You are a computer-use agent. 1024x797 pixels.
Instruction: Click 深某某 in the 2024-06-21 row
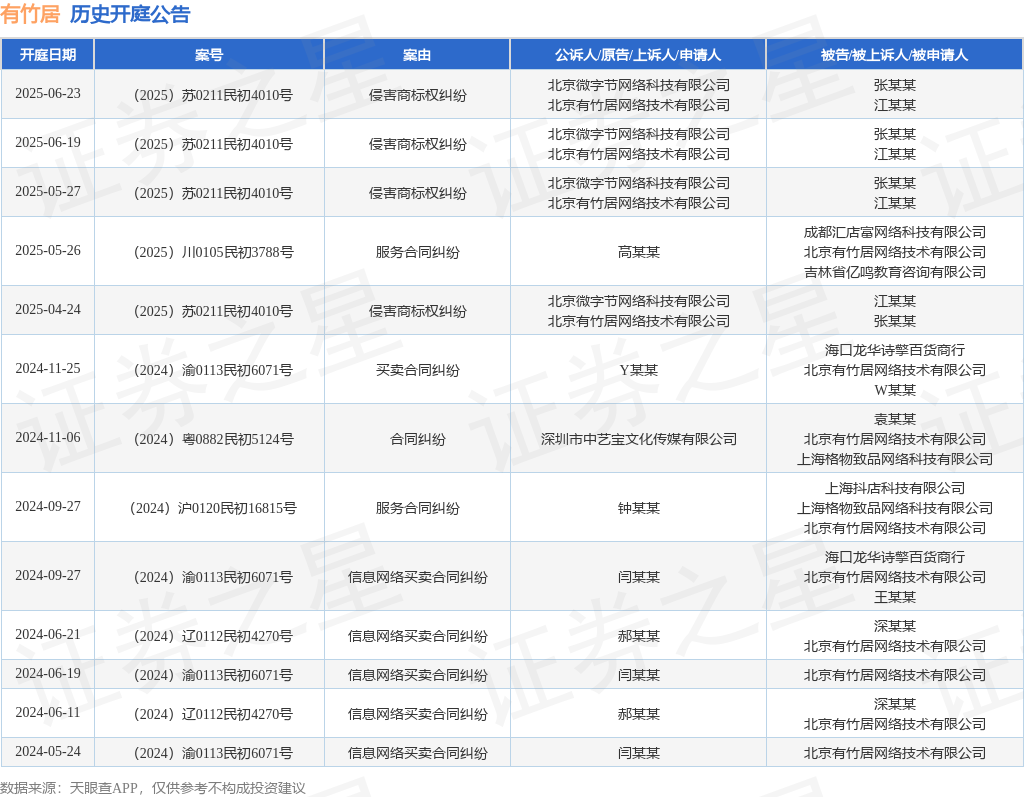click(895, 626)
